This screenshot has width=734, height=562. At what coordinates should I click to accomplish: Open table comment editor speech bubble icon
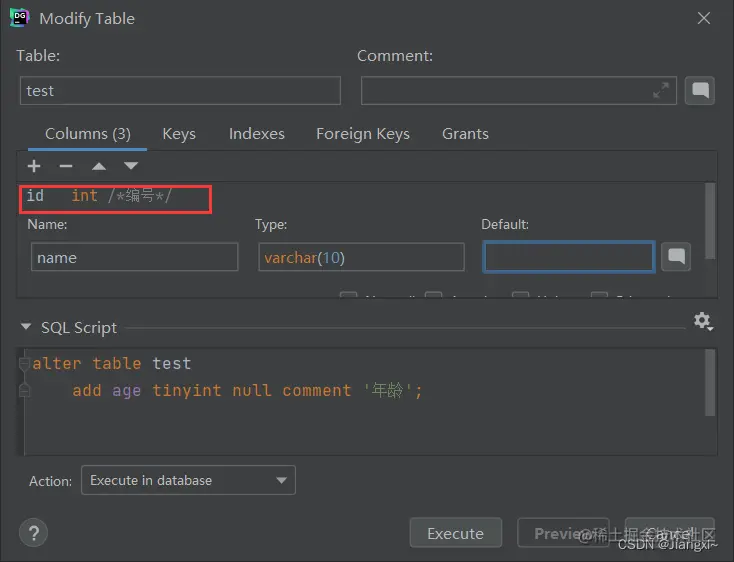click(700, 90)
